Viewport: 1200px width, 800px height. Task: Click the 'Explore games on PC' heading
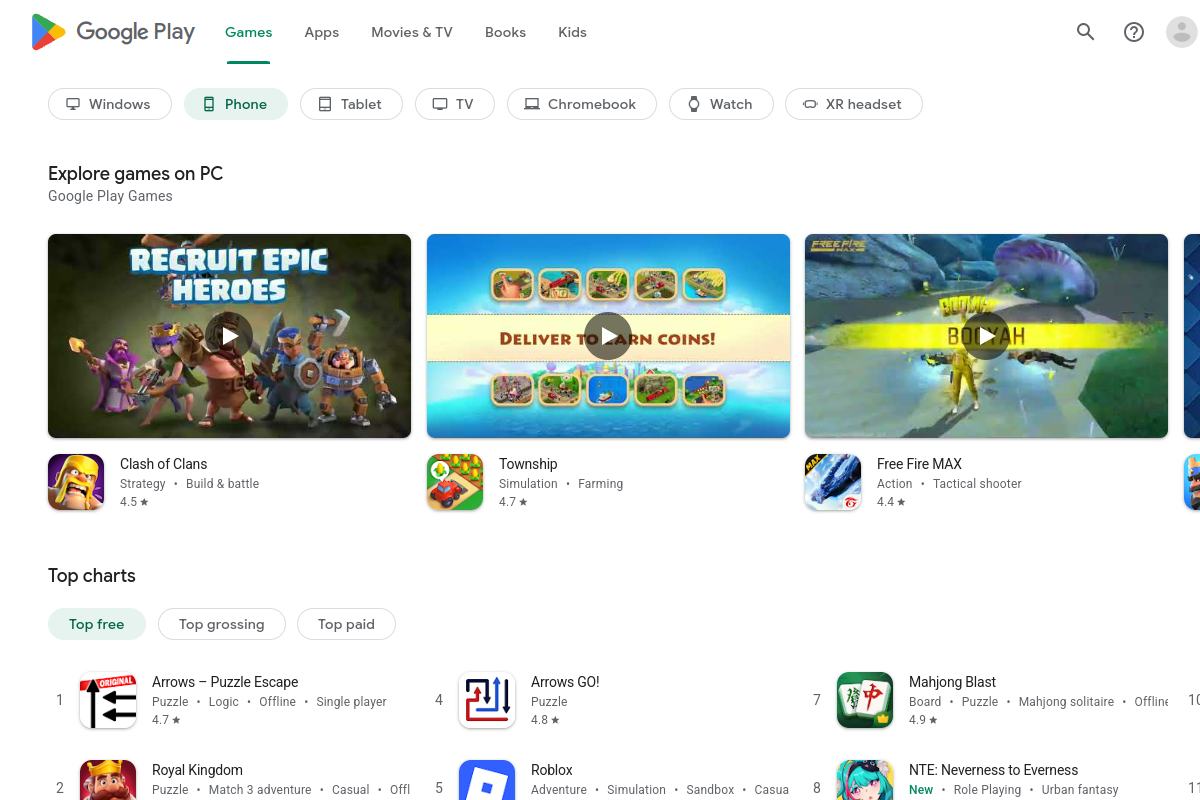135,174
